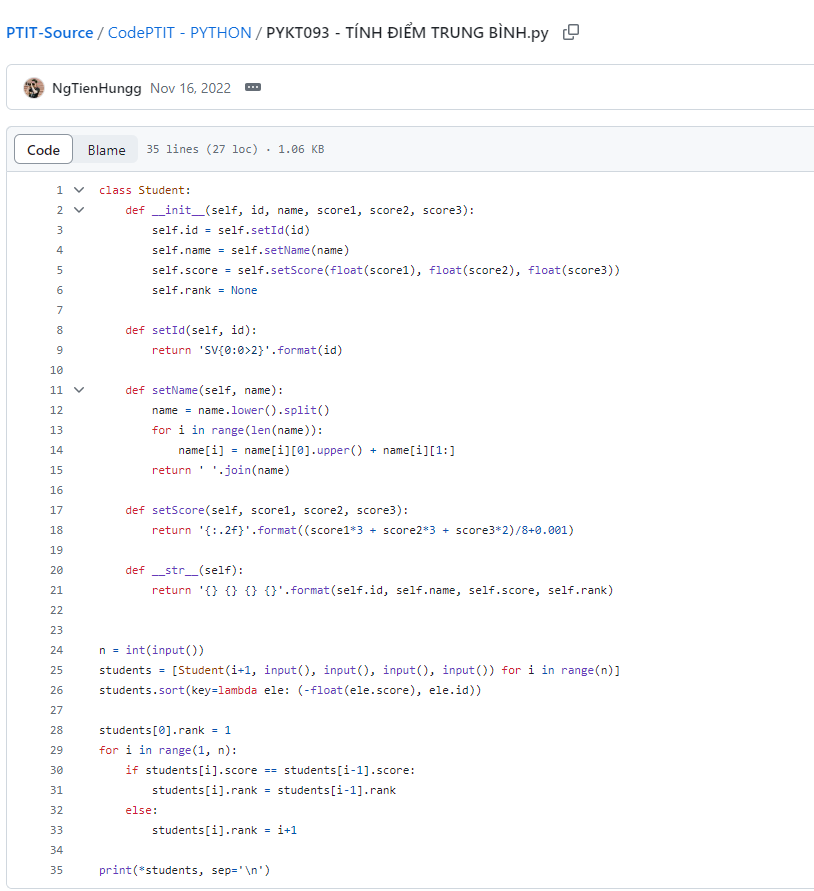This screenshot has height=891, width=814.
Task: Click 'self.rank = None' code line
Action: coord(204,290)
